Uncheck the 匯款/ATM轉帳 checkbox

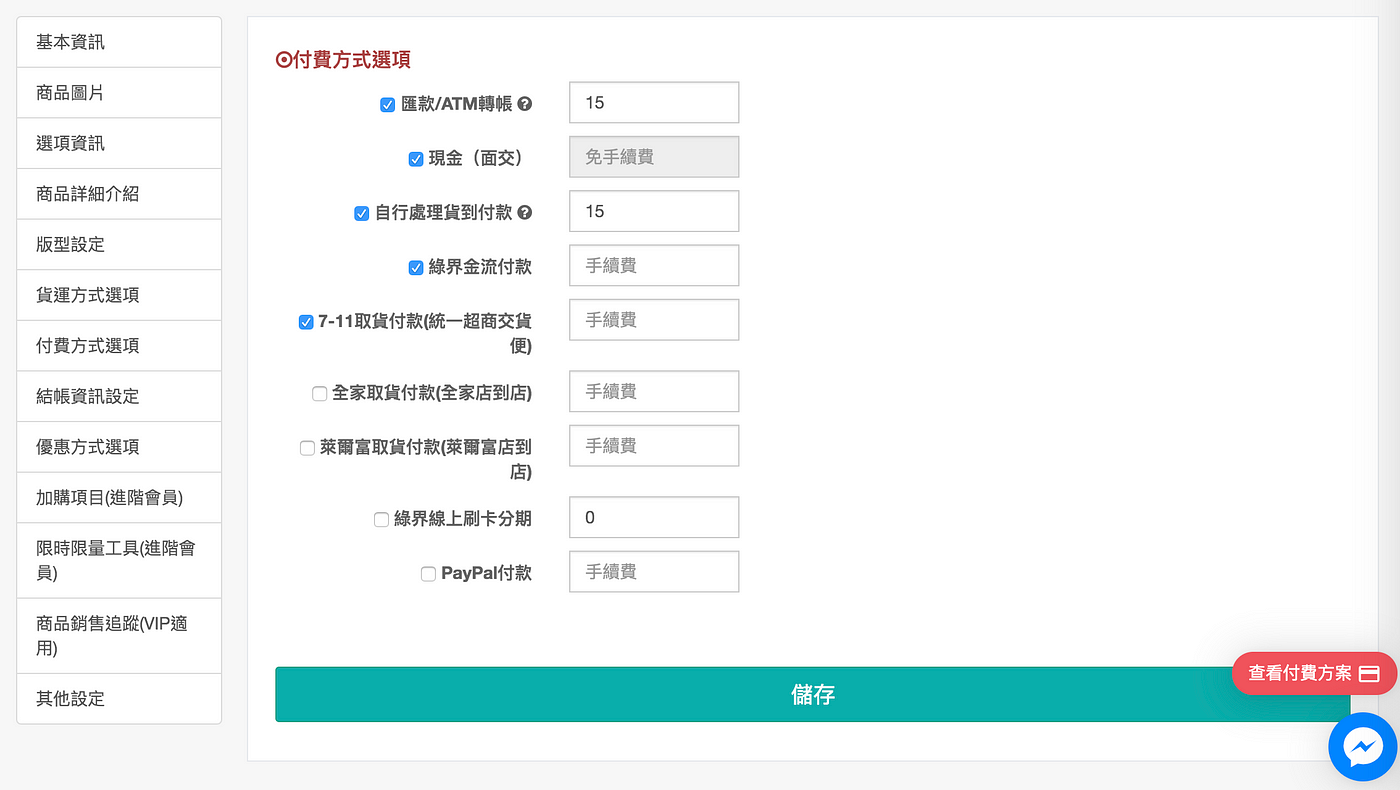pos(388,104)
